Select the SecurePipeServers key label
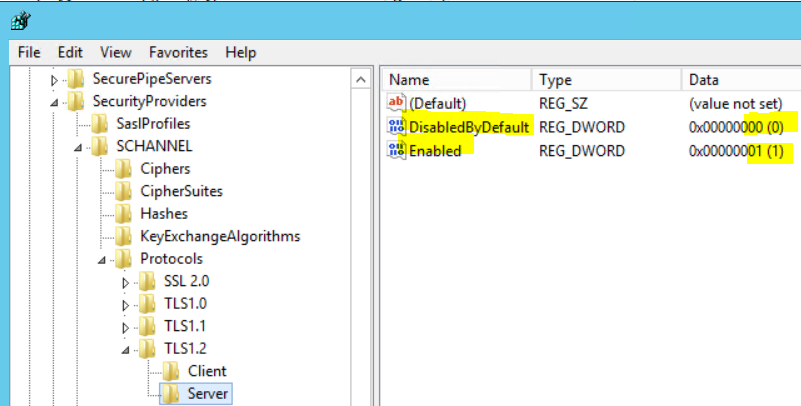The image size is (801, 406). coord(152,79)
